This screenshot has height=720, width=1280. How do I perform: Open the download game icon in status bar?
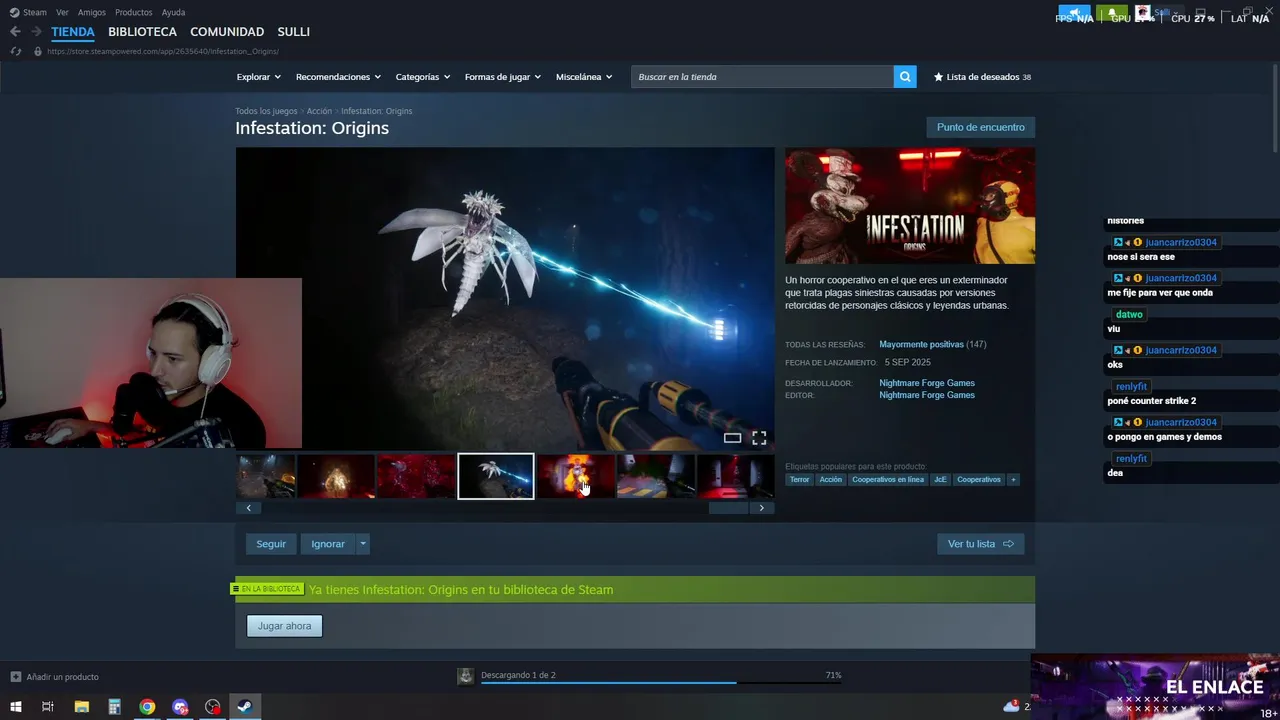tap(466, 676)
